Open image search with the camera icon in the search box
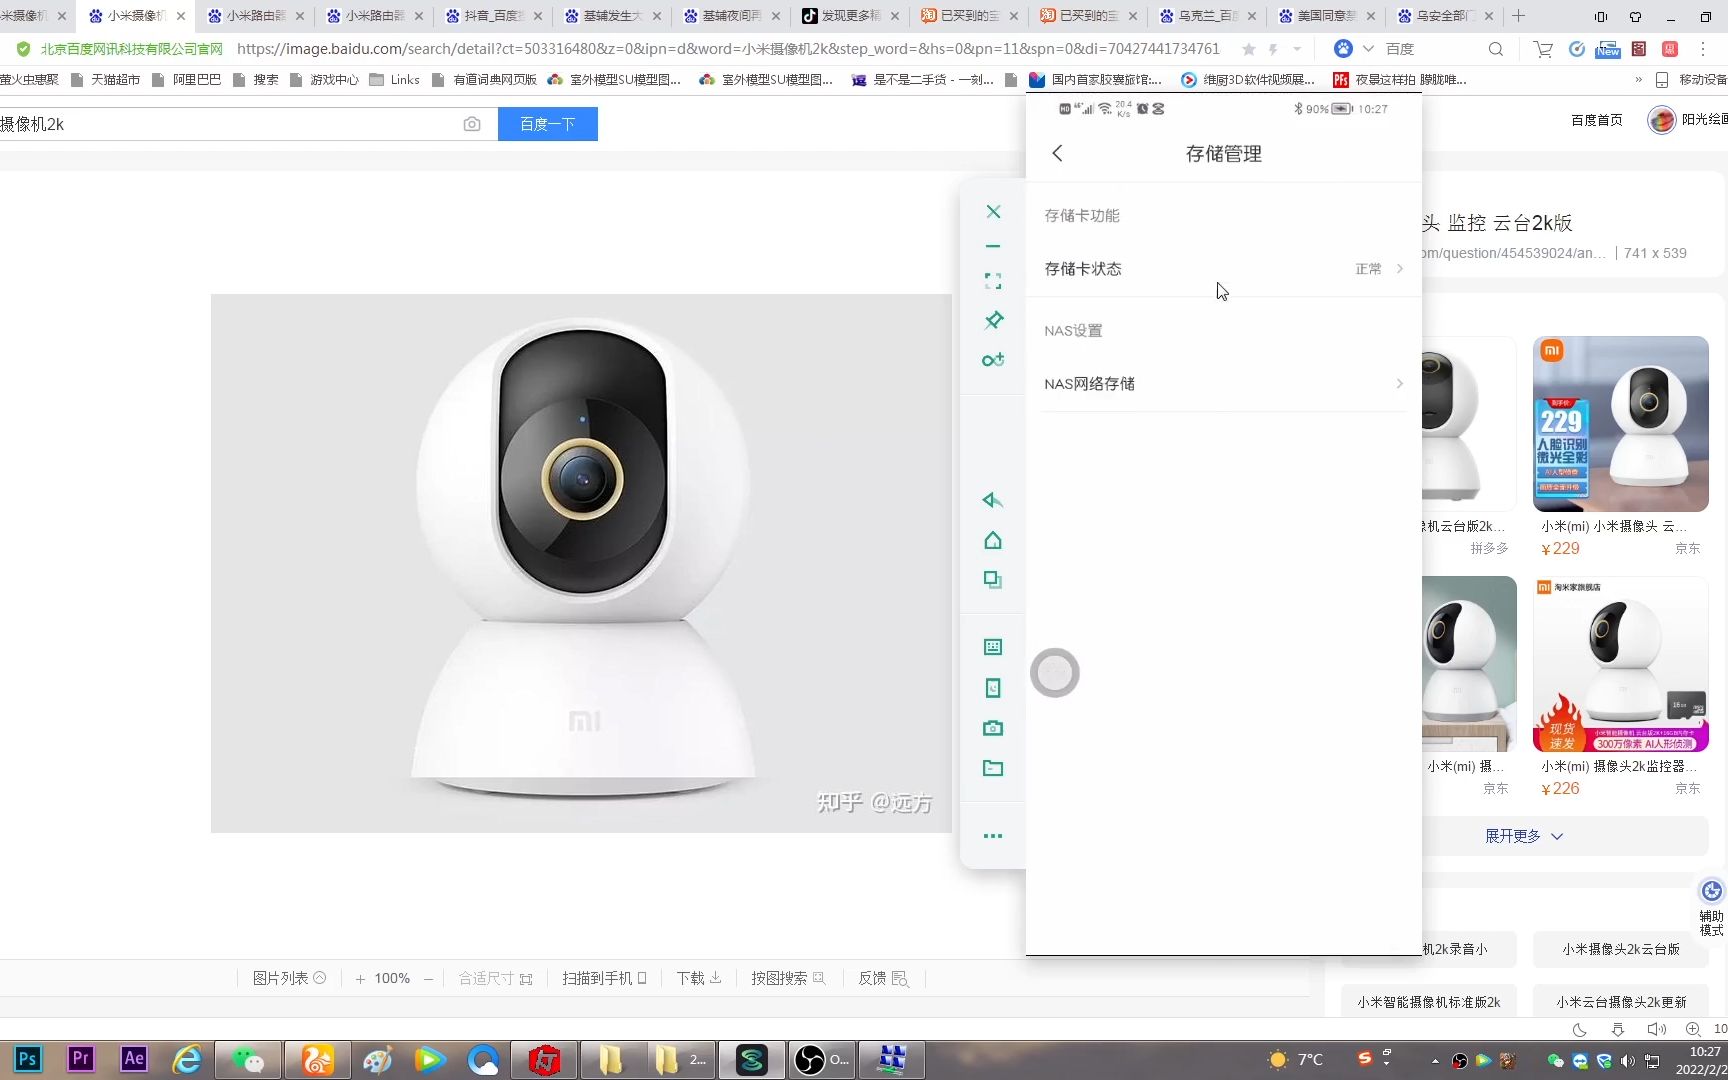The image size is (1728, 1080). tap(472, 124)
